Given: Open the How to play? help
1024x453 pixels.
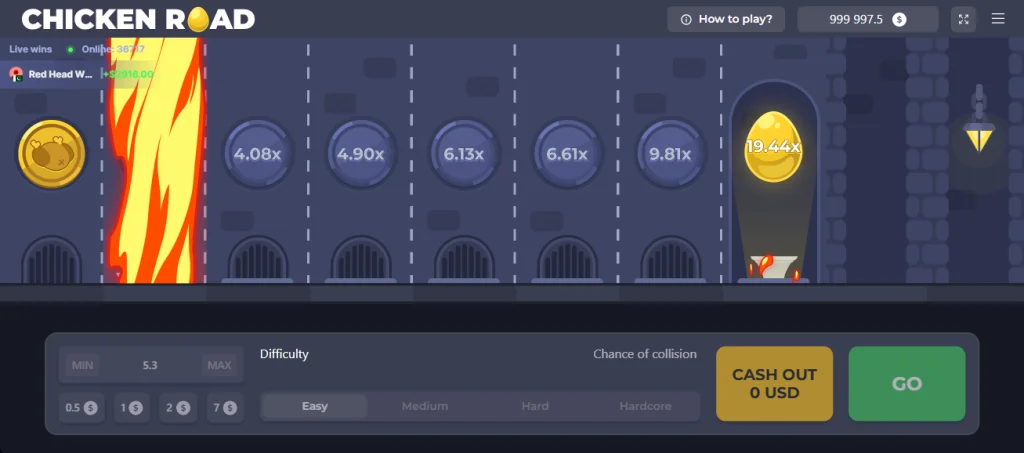Looking at the screenshot, I should [x=726, y=19].
